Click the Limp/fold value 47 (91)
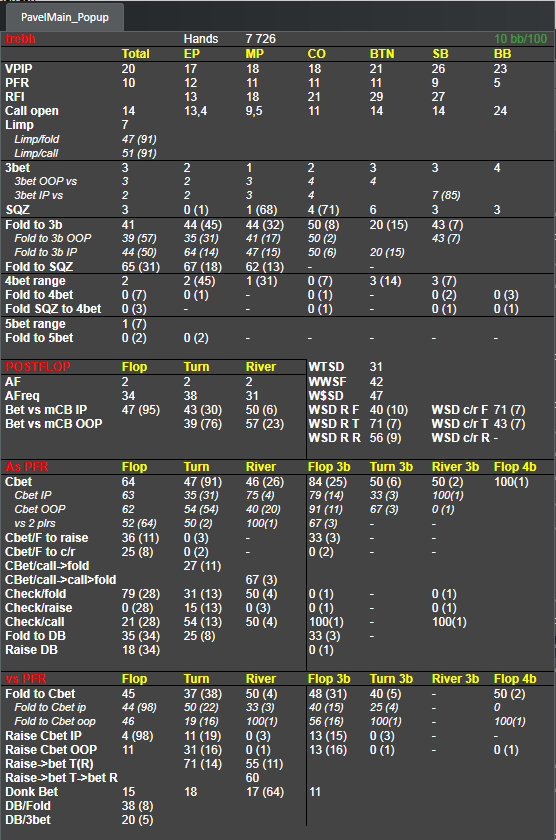This screenshot has width=556, height=840. (139, 139)
